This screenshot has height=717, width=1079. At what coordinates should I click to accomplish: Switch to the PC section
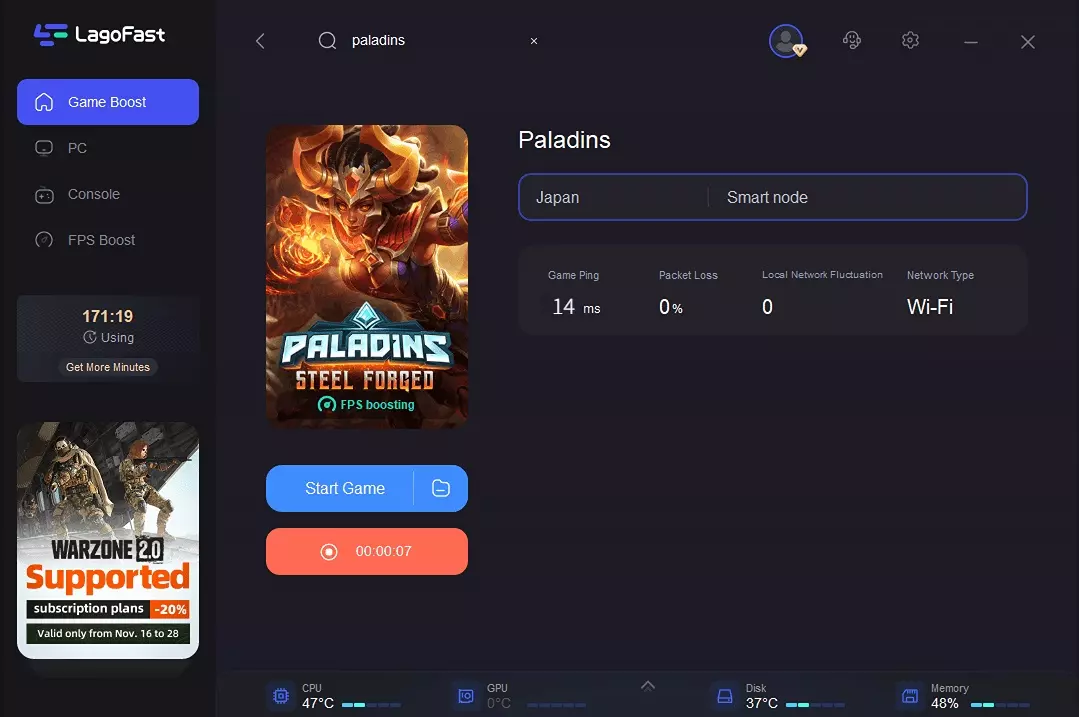pyautogui.click(x=108, y=148)
